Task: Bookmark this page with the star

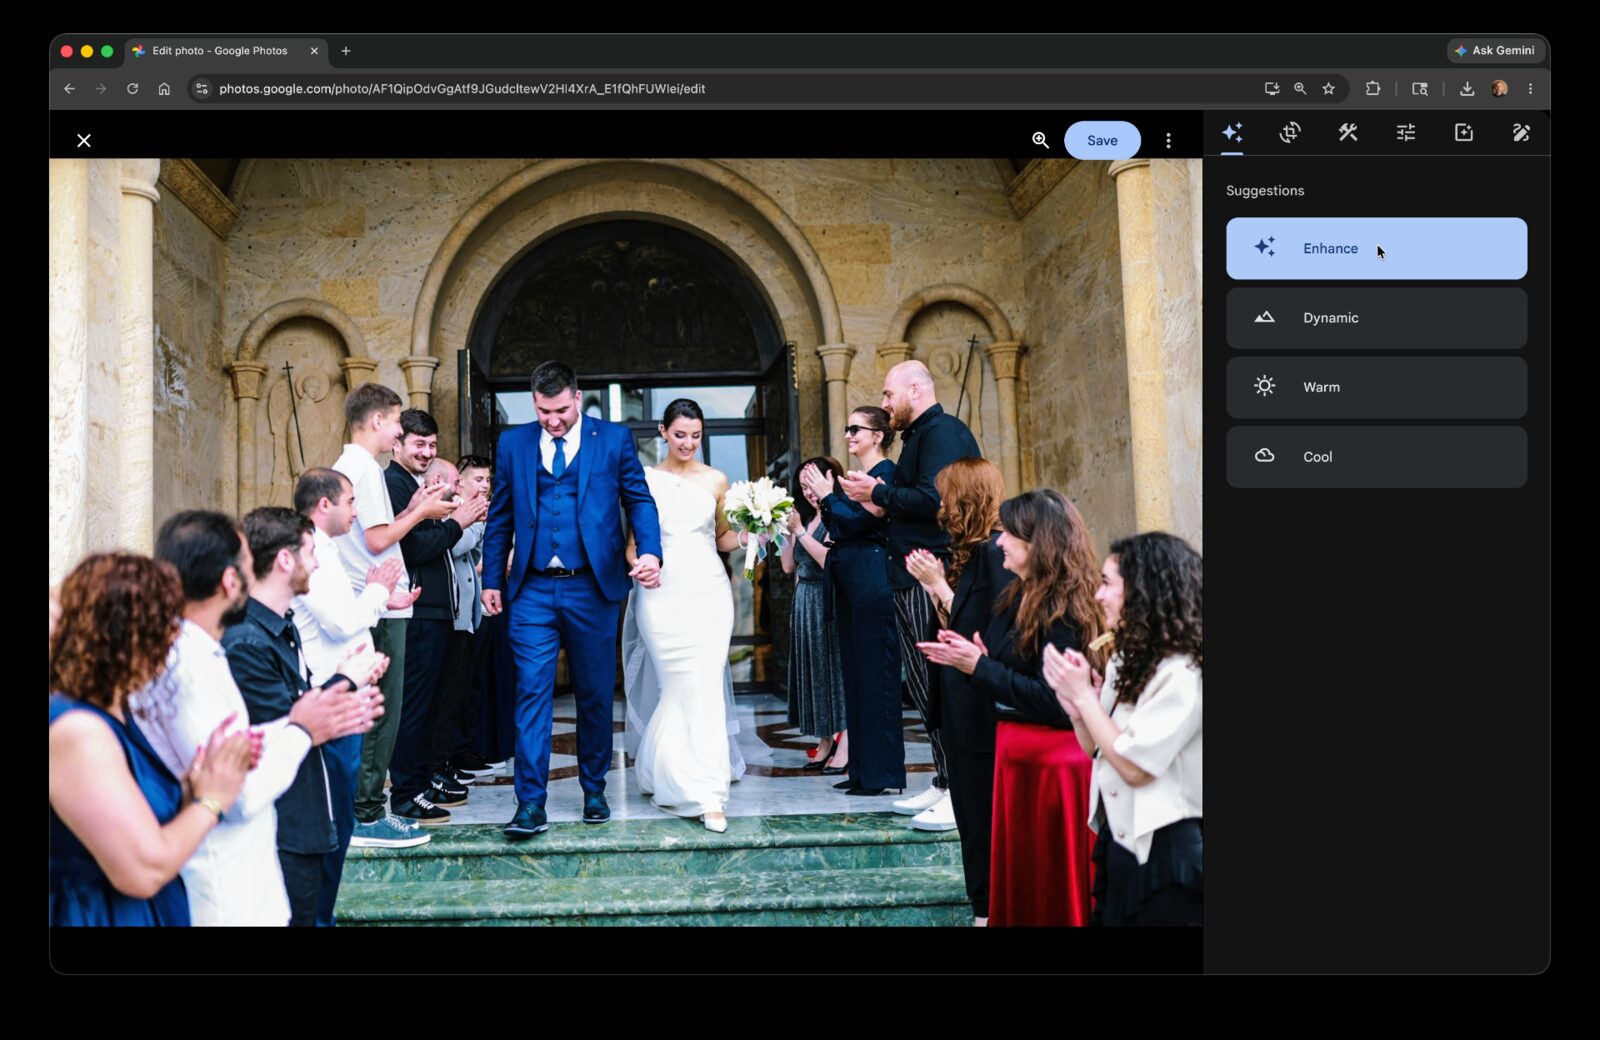Action: click(1328, 89)
